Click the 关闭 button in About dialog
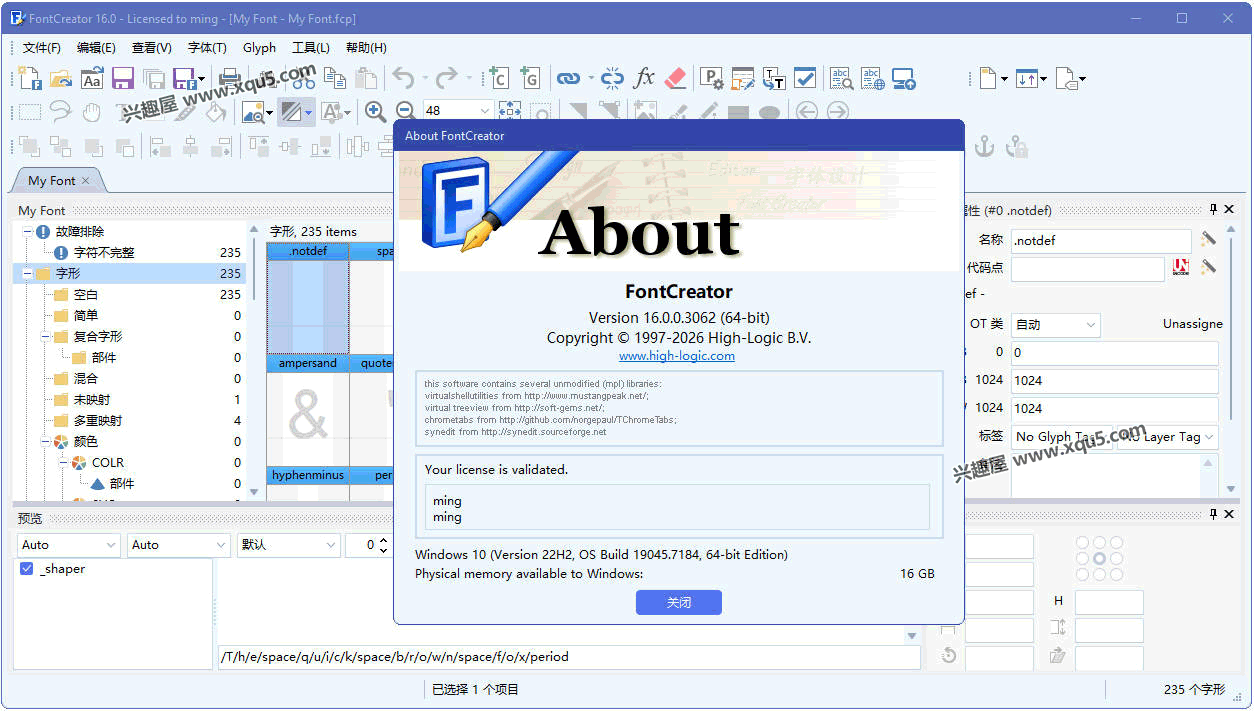This screenshot has height=711, width=1254. [x=679, y=603]
